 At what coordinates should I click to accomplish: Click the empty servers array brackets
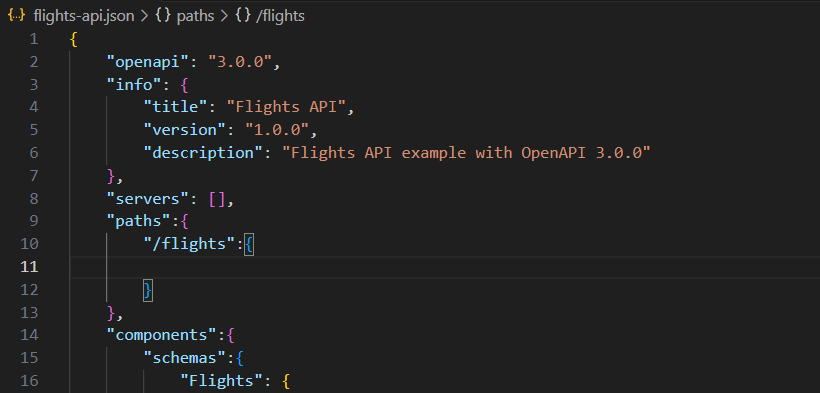(217, 199)
